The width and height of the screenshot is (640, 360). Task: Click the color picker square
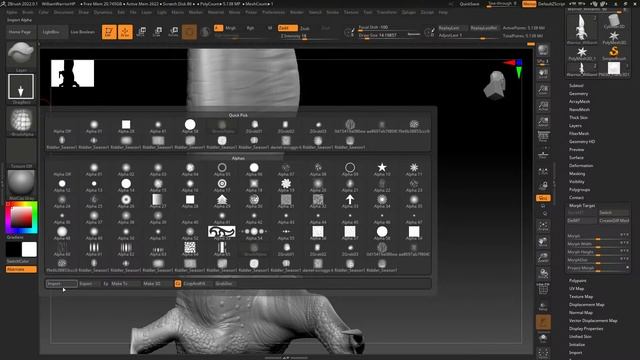21,218
